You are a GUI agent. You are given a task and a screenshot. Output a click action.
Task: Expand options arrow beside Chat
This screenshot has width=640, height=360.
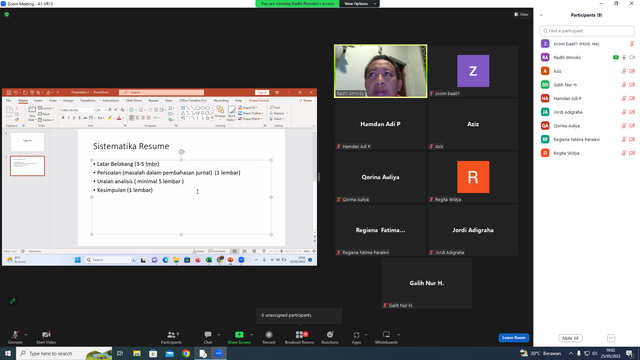(219, 335)
